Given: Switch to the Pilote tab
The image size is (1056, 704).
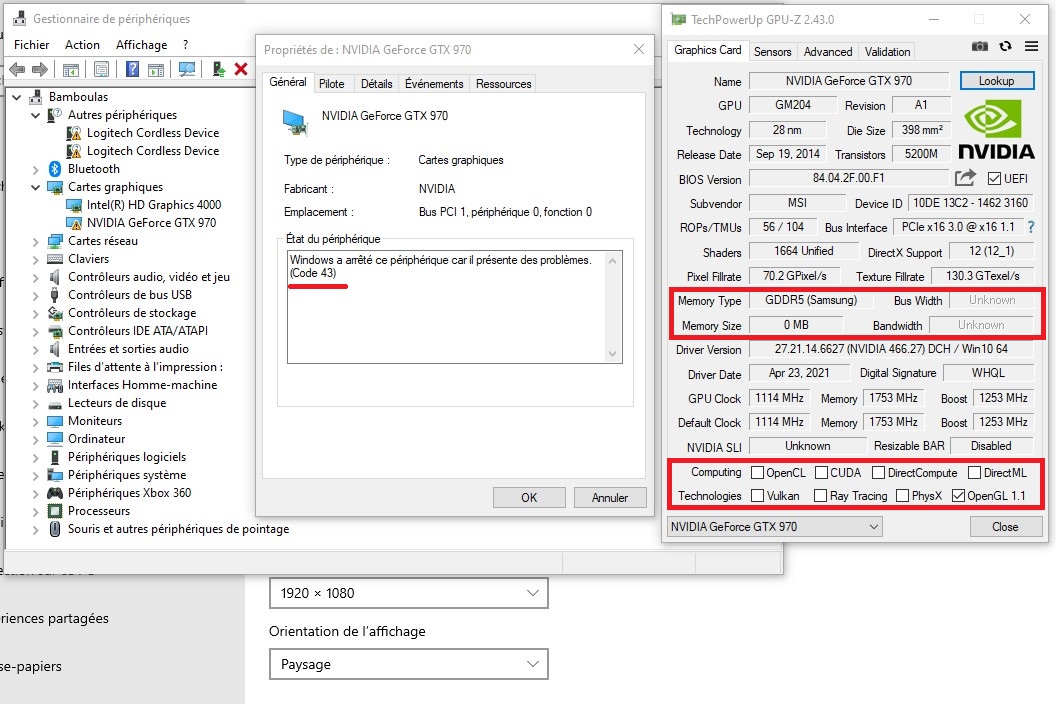Looking at the screenshot, I should point(331,84).
